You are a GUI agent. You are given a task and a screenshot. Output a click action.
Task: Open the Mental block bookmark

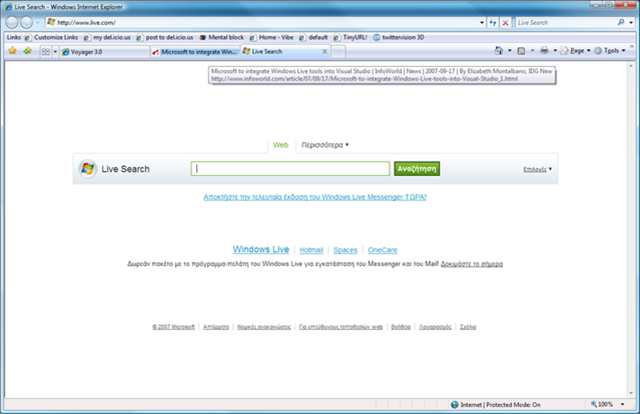pyautogui.click(x=221, y=37)
